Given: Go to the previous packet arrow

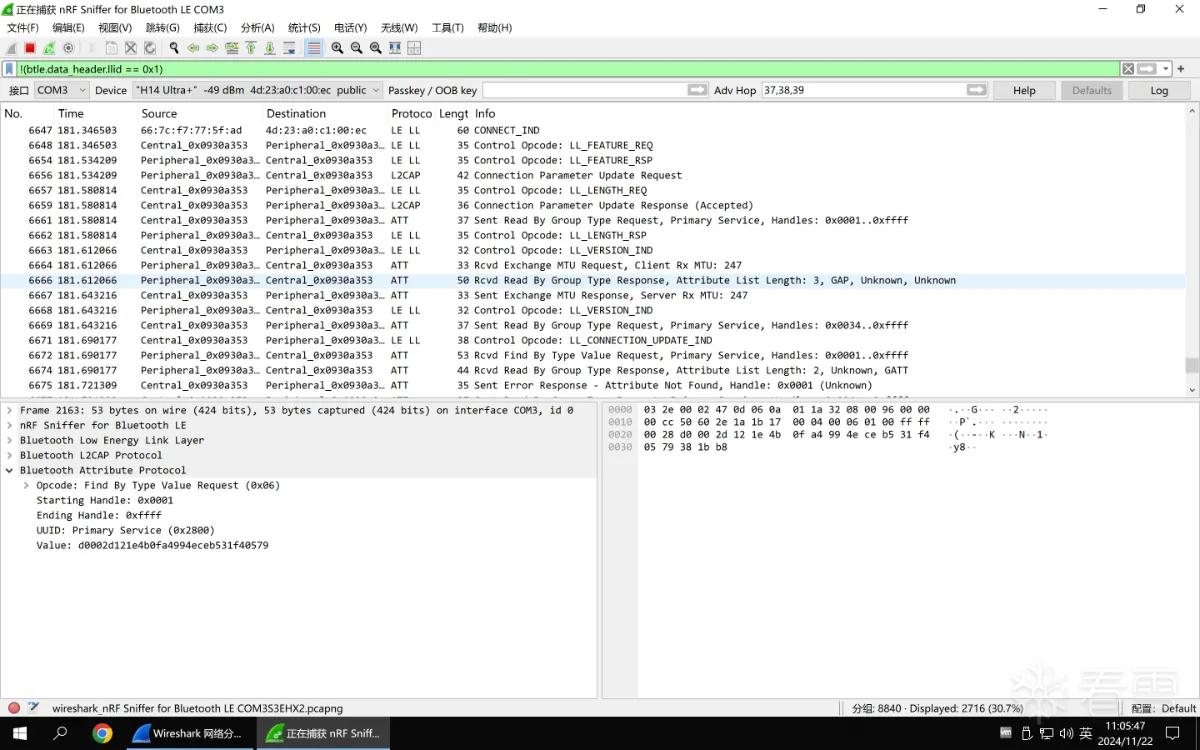Looking at the screenshot, I should pos(193,48).
